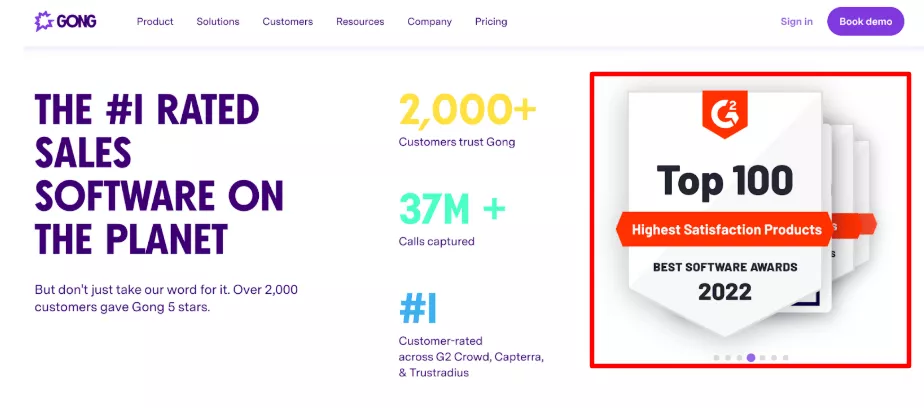Open the Product menu

click(155, 21)
